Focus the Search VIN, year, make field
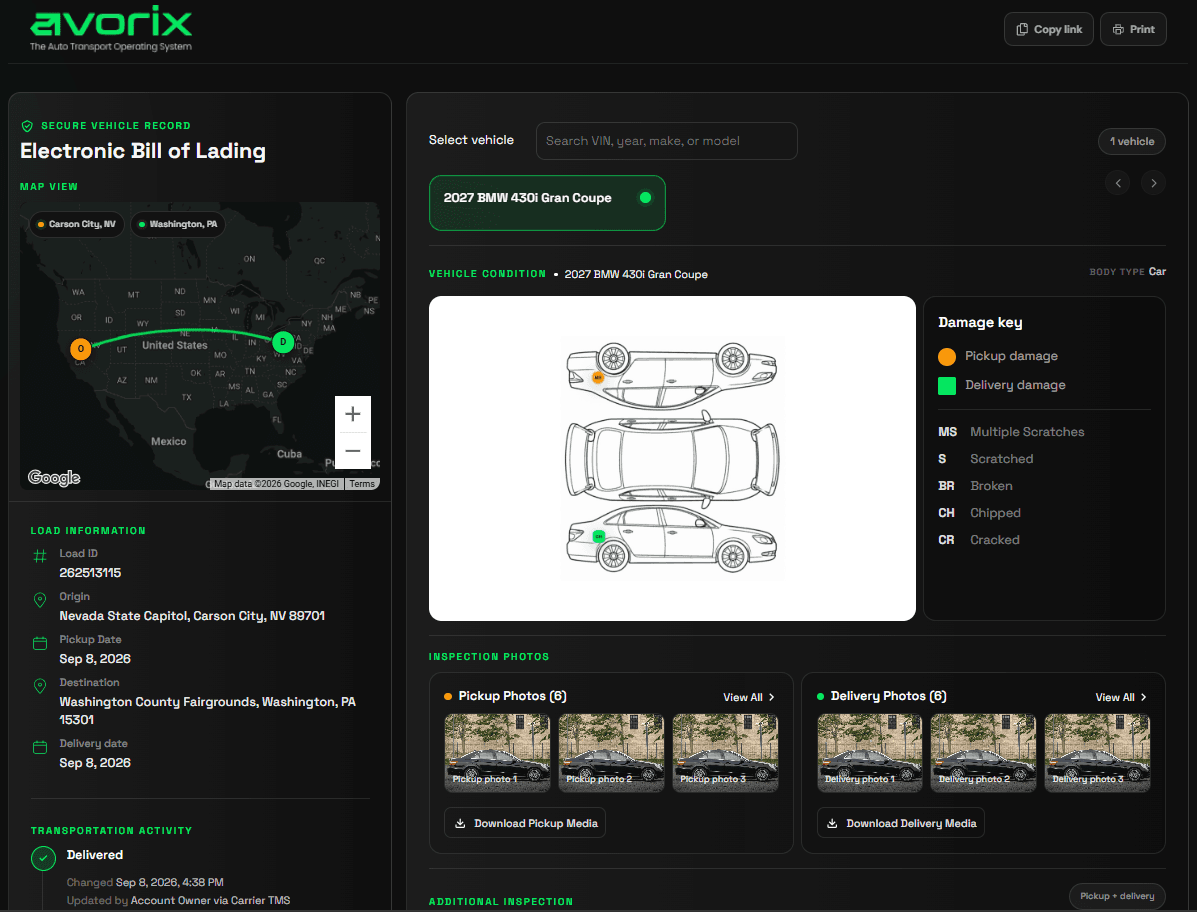Viewport: 1197px width, 912px height. [666, 141]
